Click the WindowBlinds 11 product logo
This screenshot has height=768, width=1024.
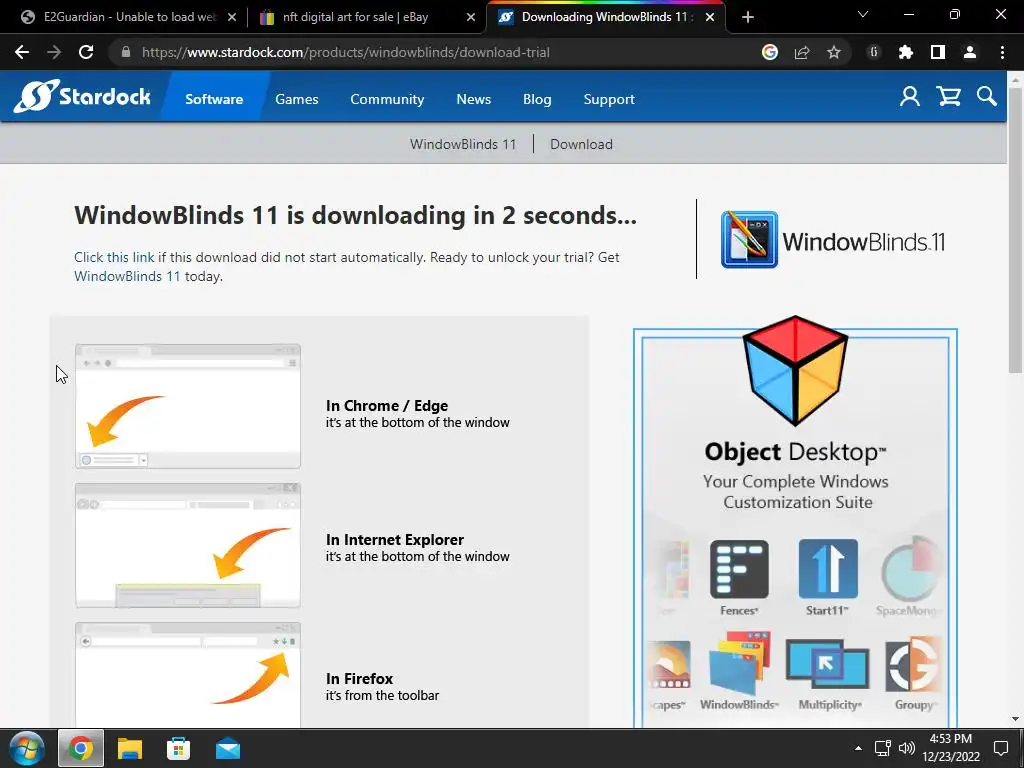[833, 240]
